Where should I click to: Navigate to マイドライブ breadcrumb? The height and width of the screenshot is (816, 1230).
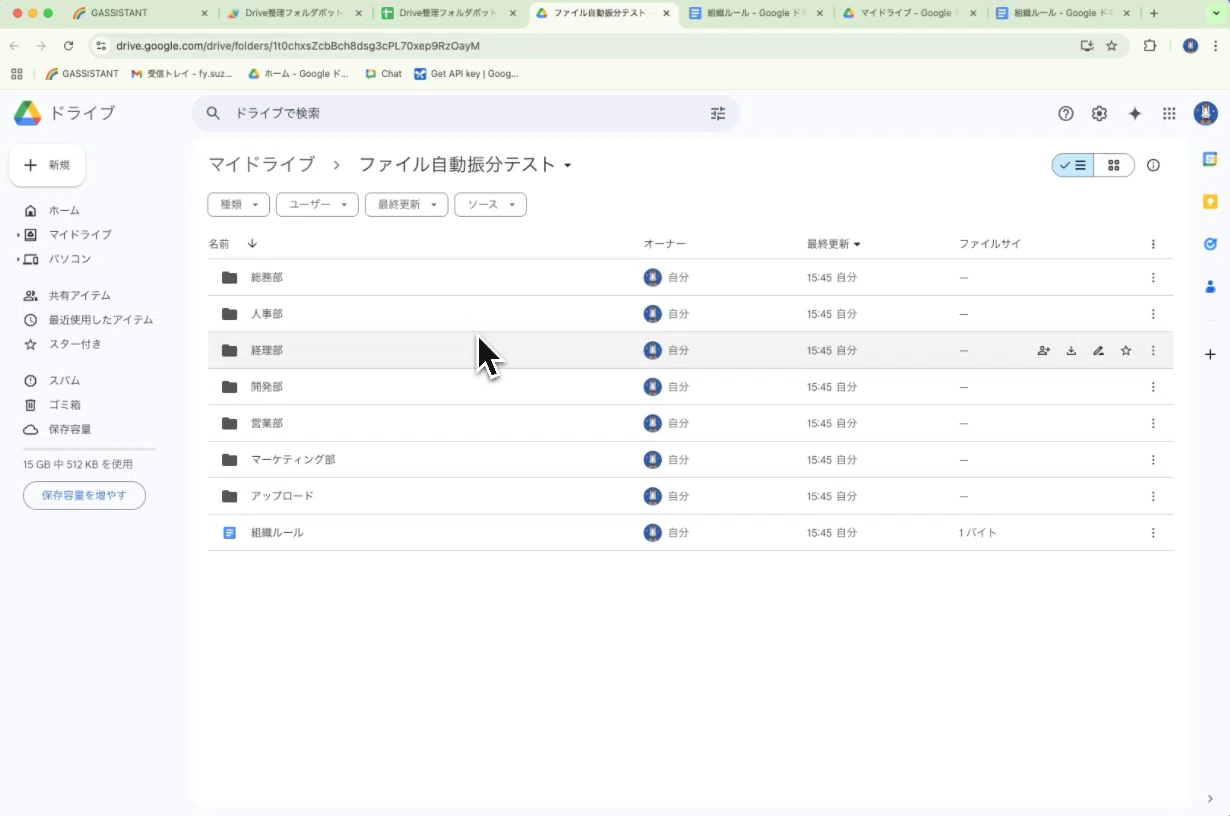(x=262, y=165)
